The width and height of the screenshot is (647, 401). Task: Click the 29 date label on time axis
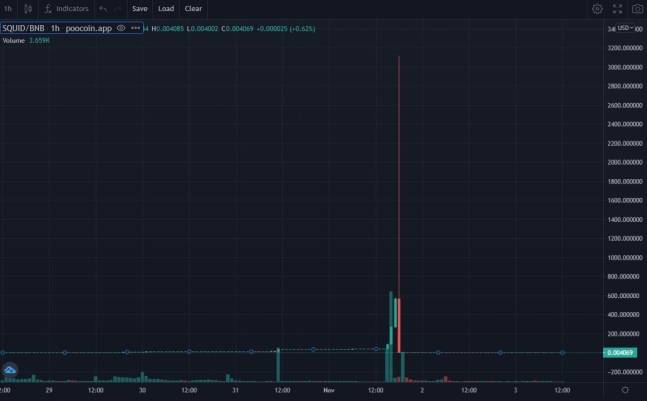pyautogui.click(x=49, y=390)
